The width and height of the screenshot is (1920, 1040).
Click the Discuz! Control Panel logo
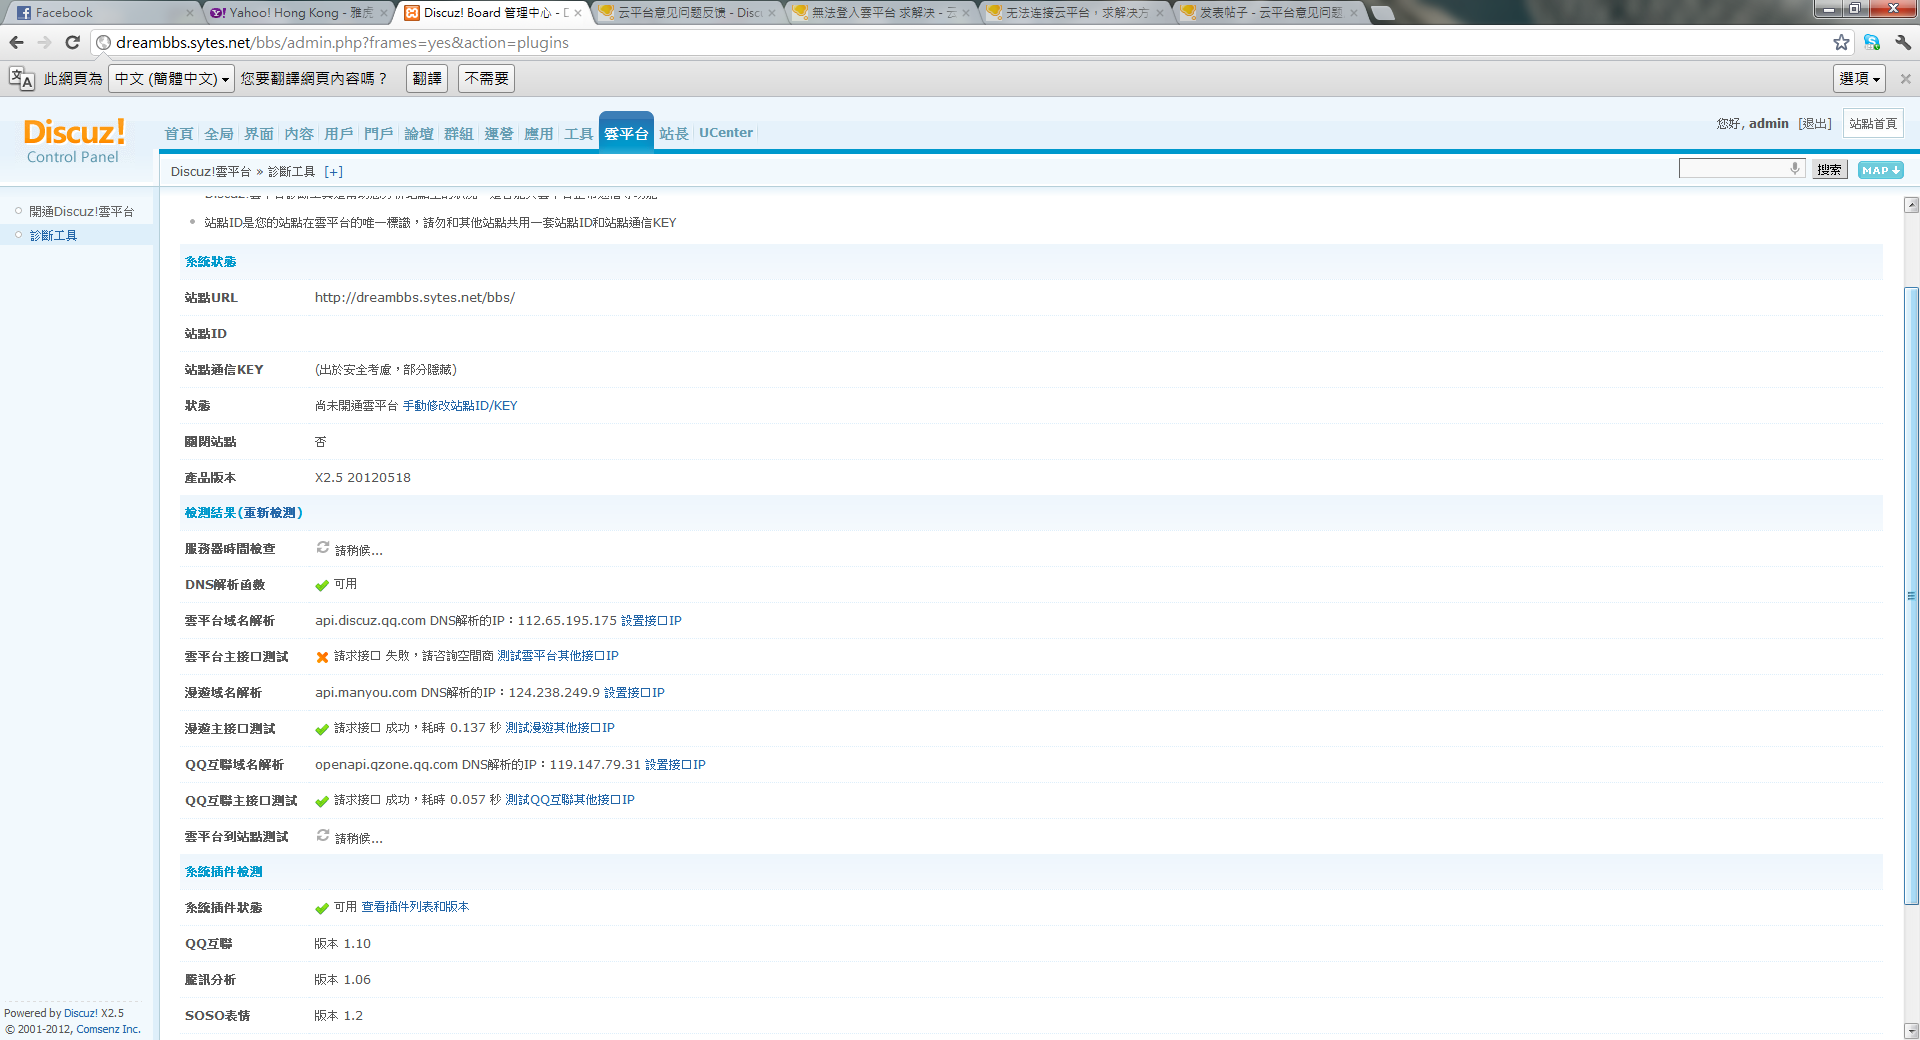point(74,141)
